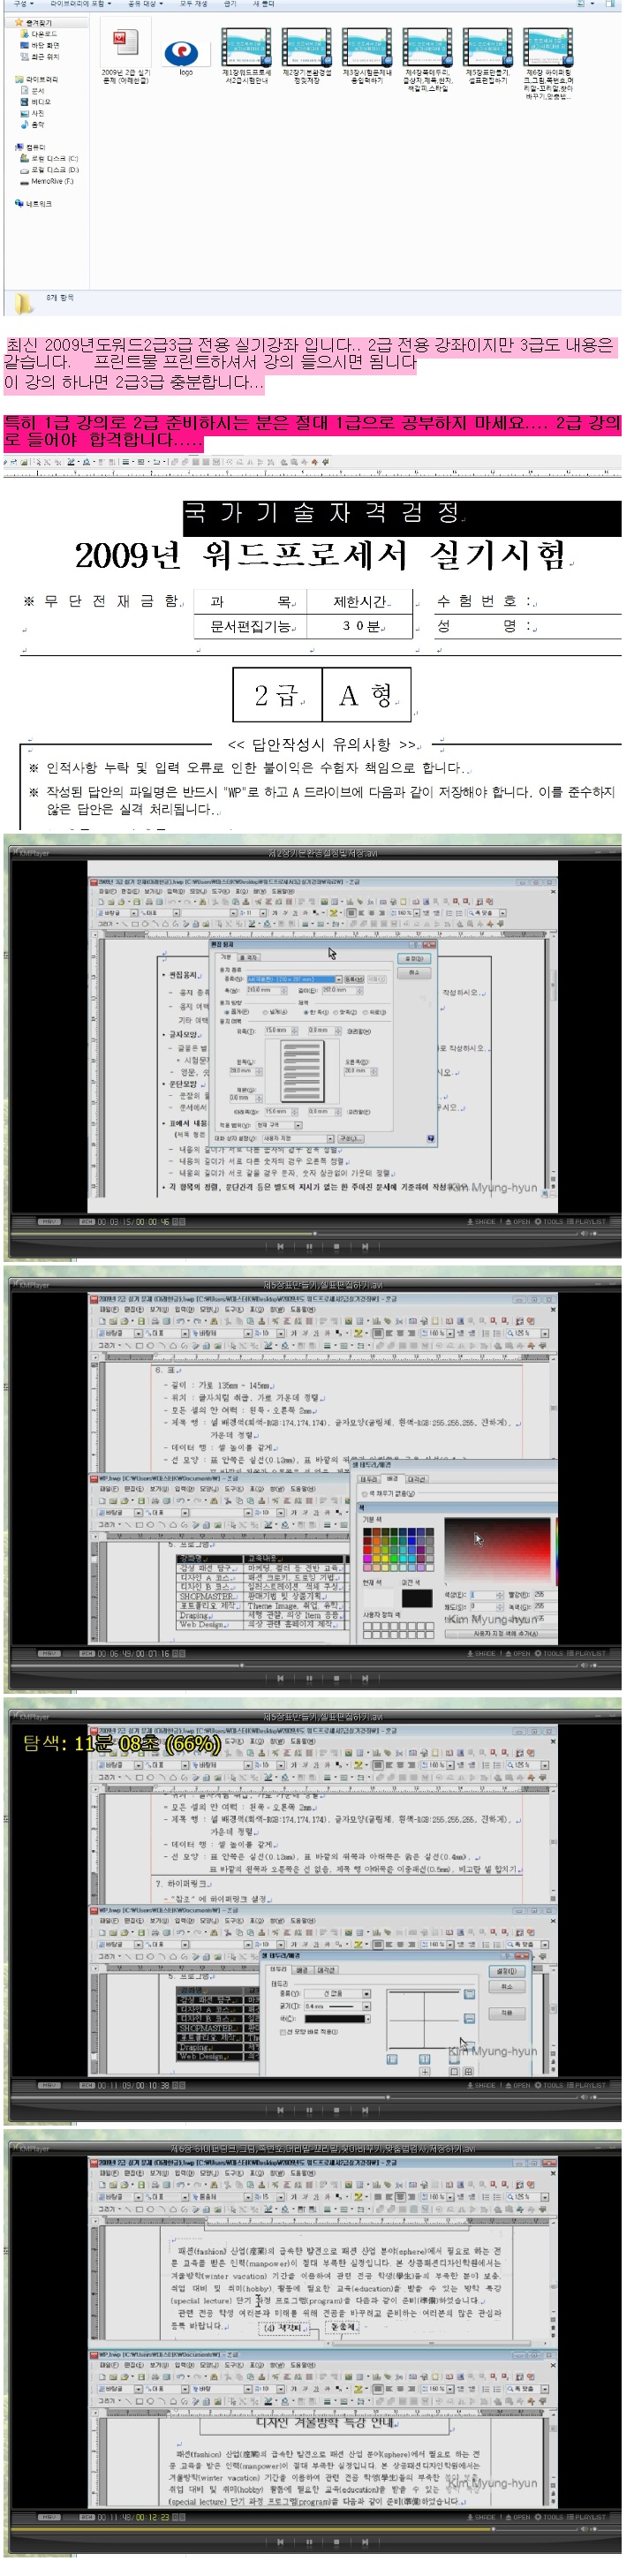The image size is (634, 2576).
Task: Open 로컬 디스크 (C:) drive
Action: point(49,158)
